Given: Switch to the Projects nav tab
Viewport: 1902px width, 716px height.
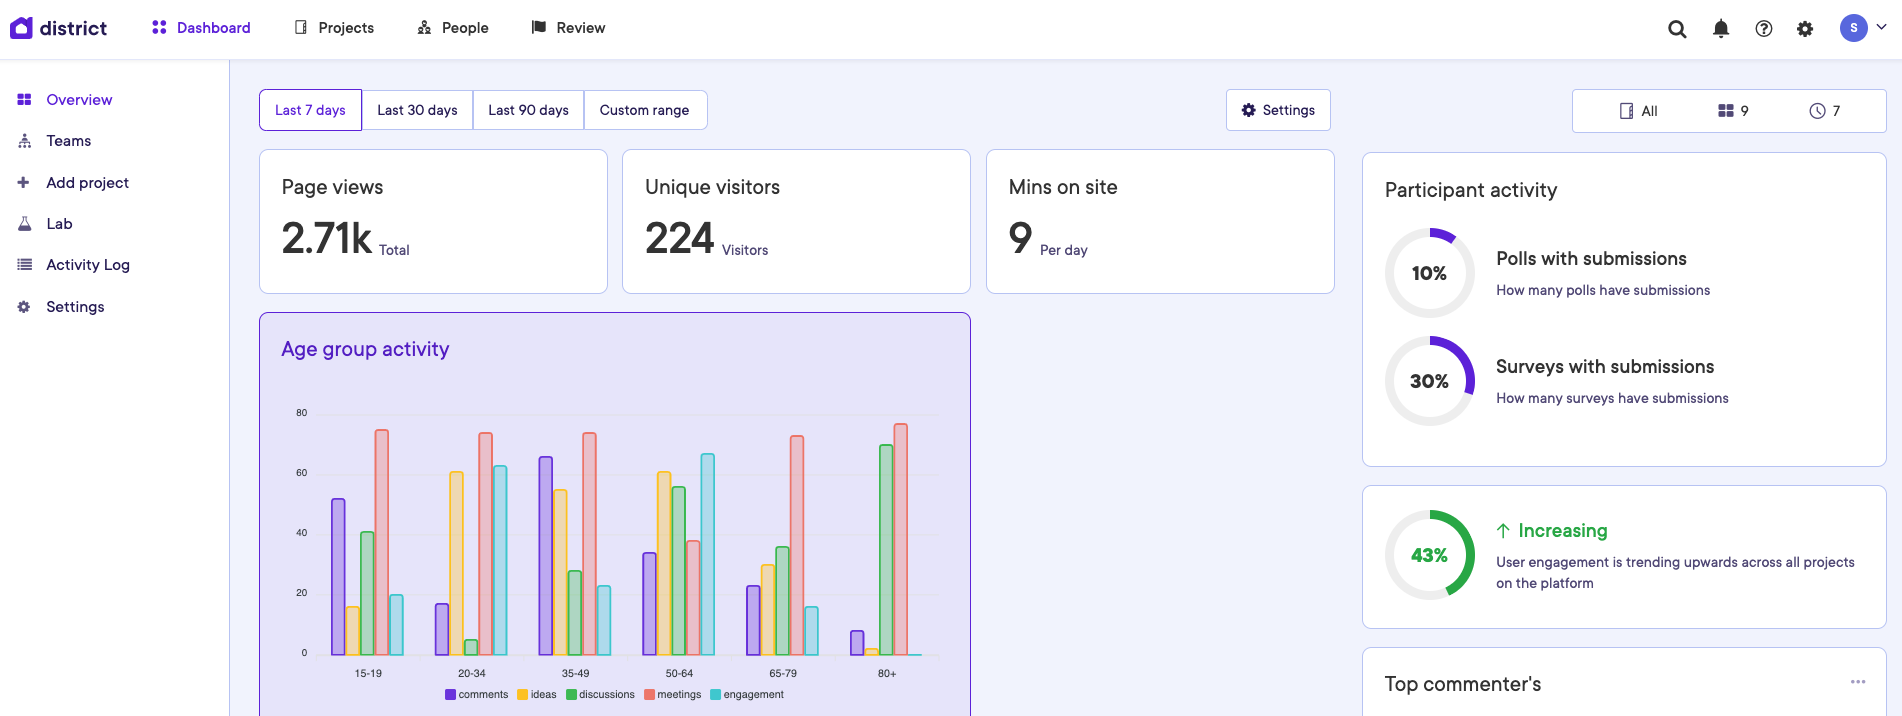Looking at the screenshot, I should [334, 28].
